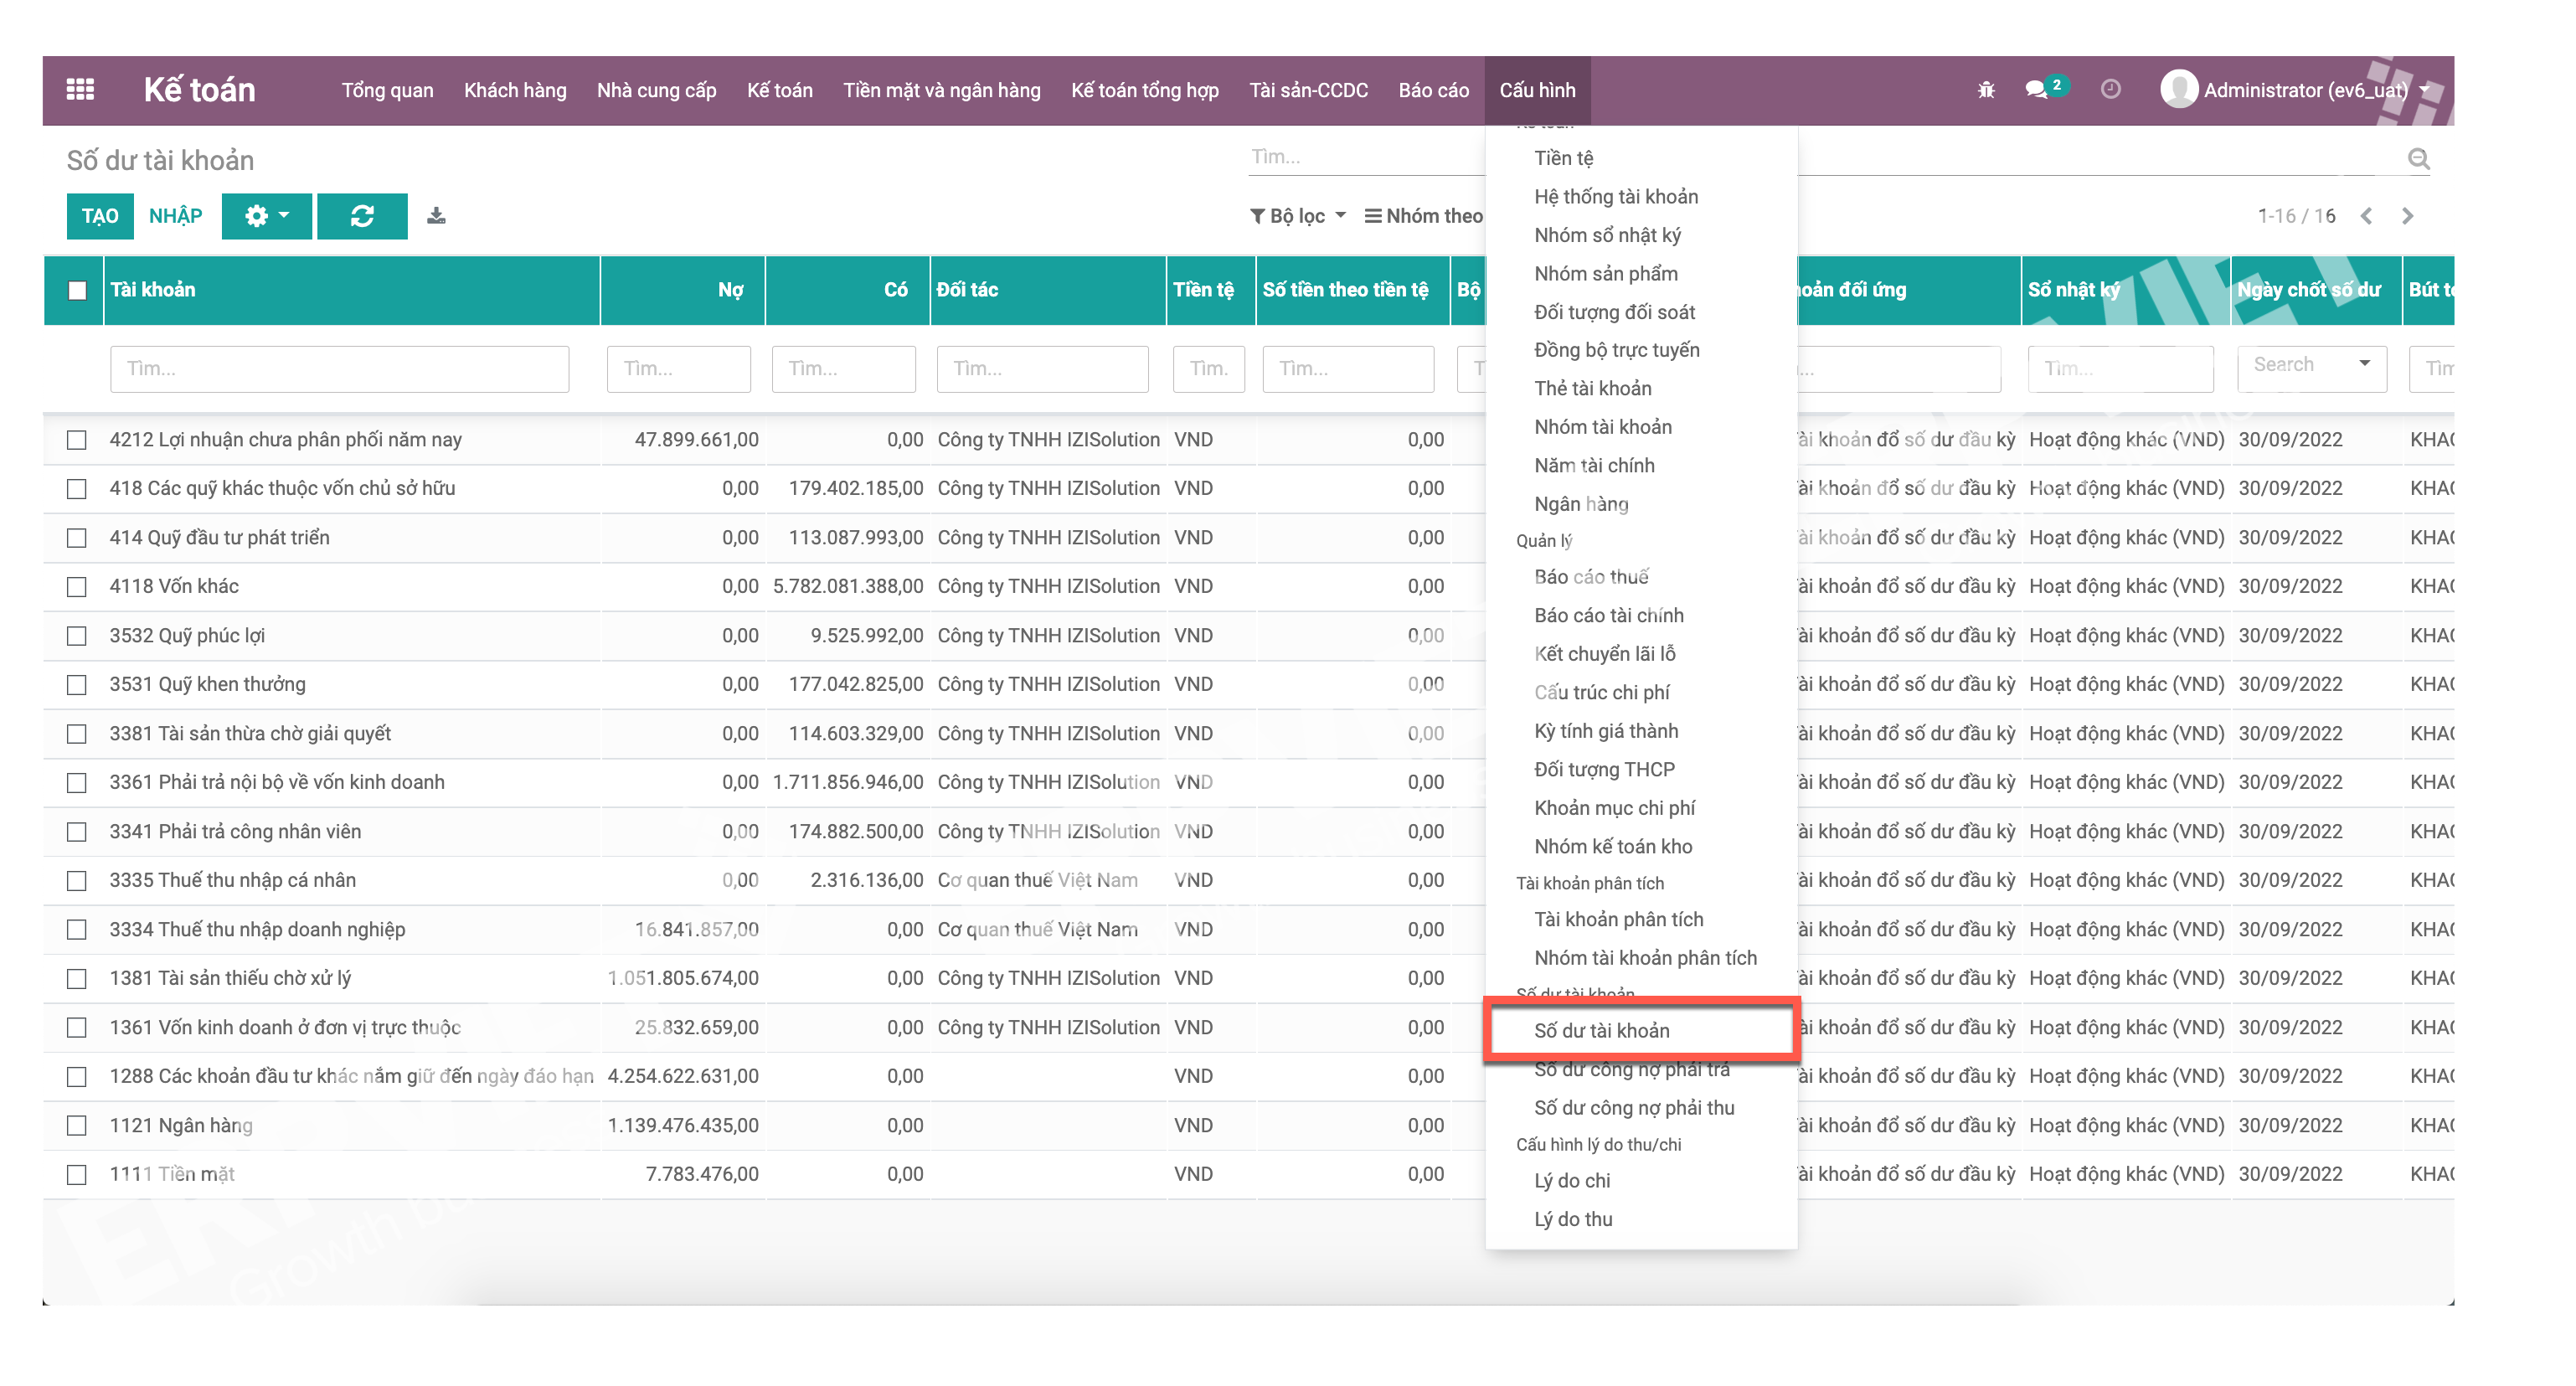Screen dimensions: 2576x1386
Task: Open the gear settings dropdown button
Action: (266, 216)
